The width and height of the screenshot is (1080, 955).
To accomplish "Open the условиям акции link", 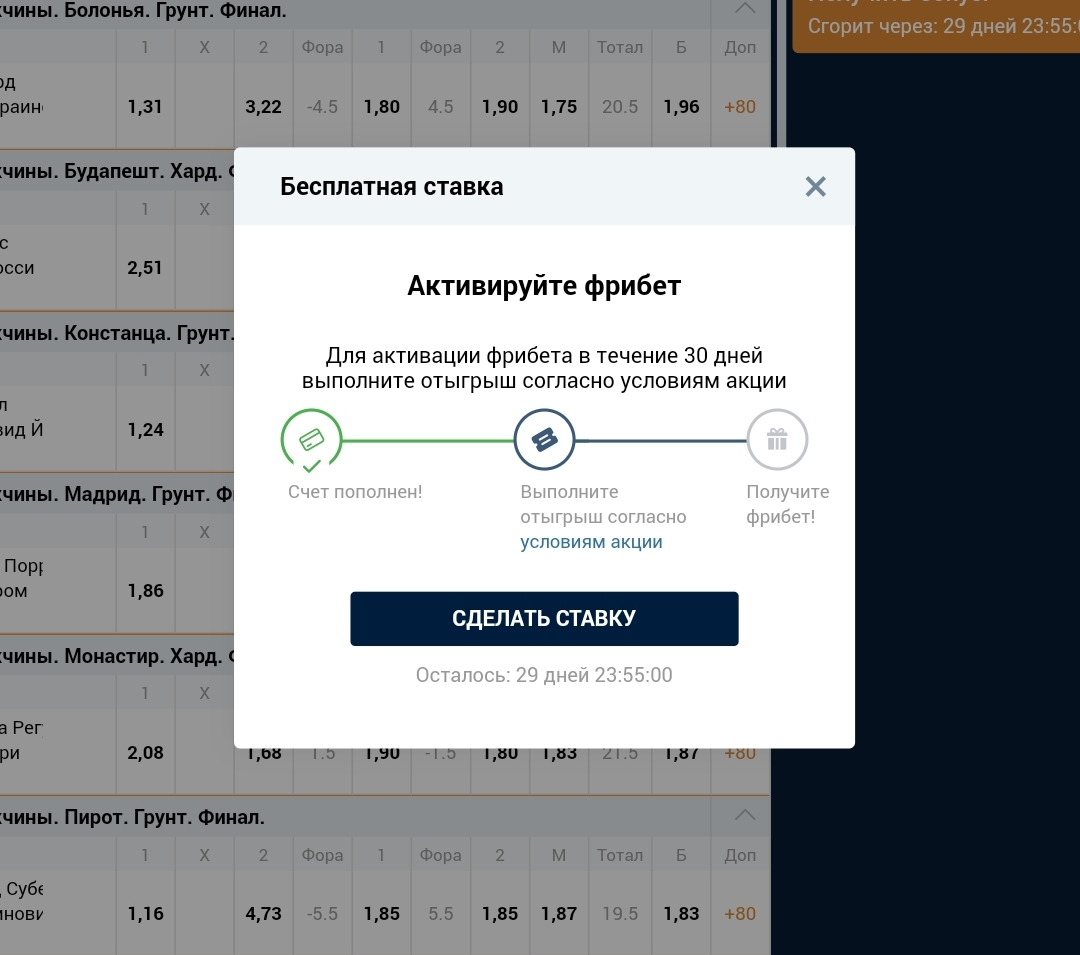I will coord(591,542).
